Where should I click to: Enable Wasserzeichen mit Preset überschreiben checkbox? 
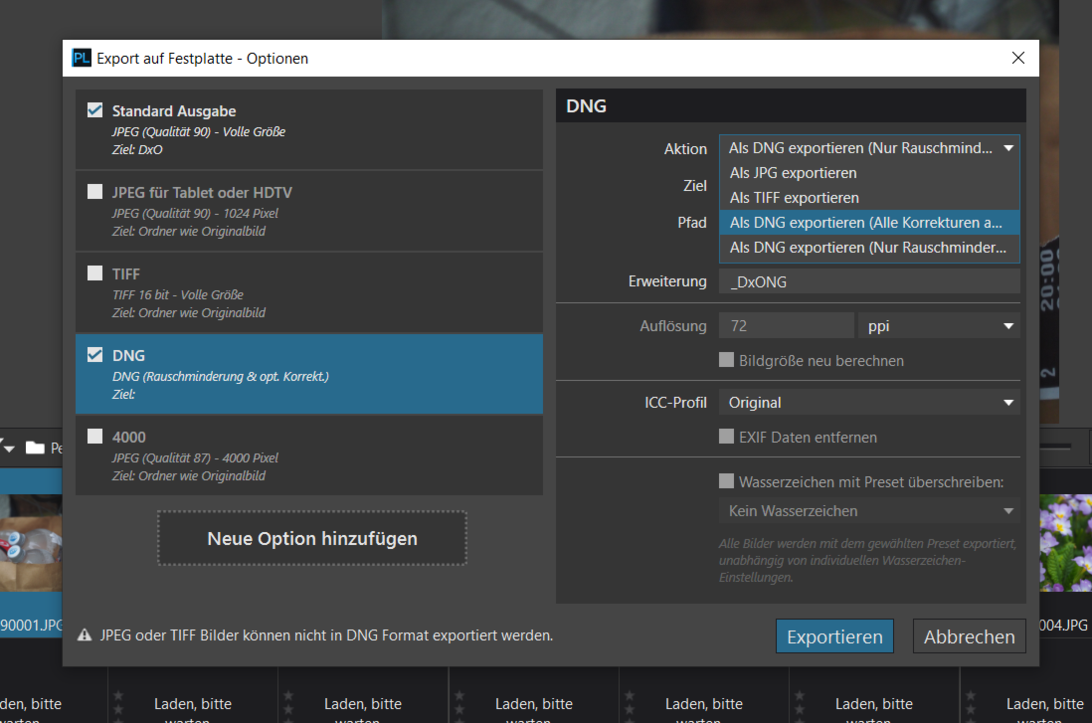tap(727, 481)
